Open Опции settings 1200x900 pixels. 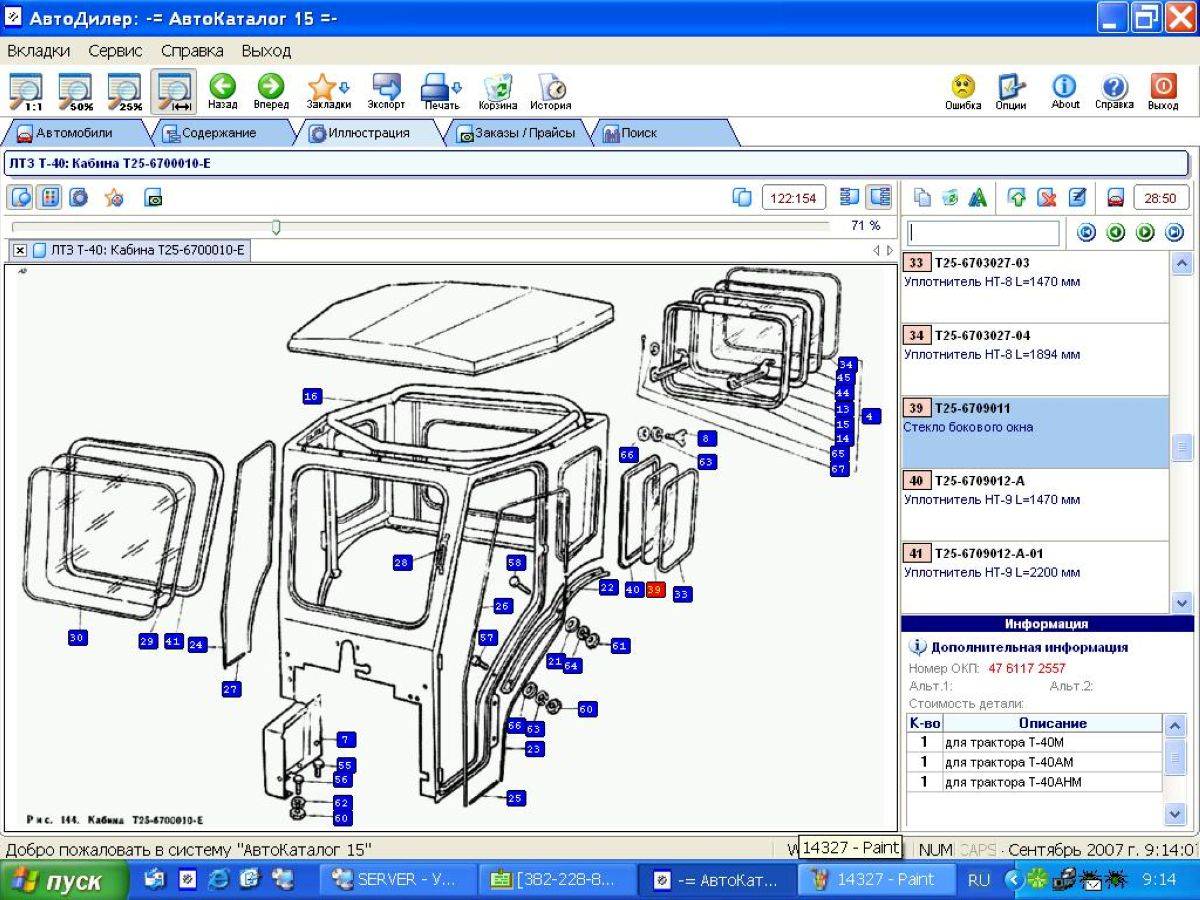point(1011,91)
